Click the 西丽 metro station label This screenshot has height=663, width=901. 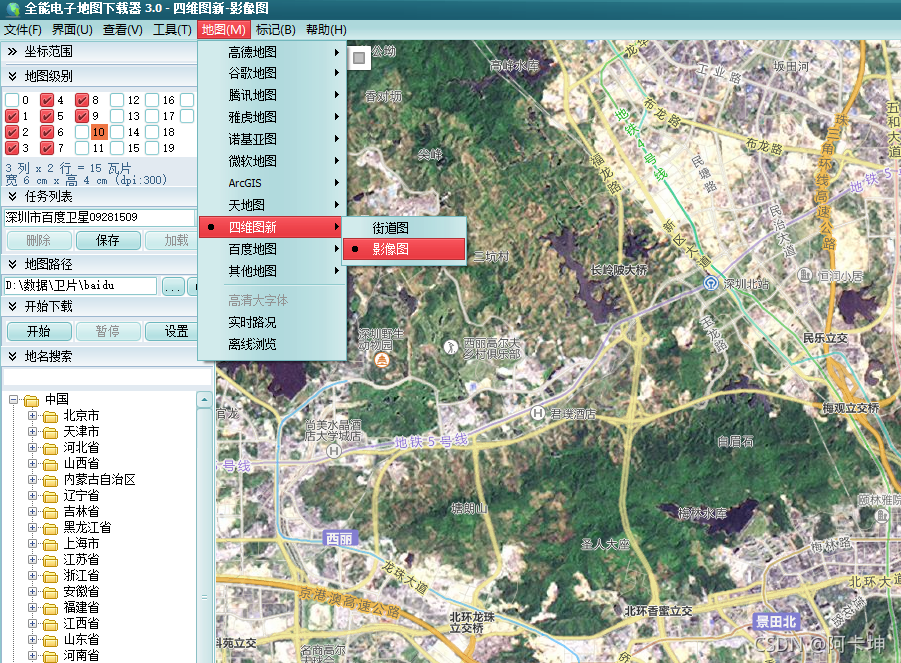[339, 539]
